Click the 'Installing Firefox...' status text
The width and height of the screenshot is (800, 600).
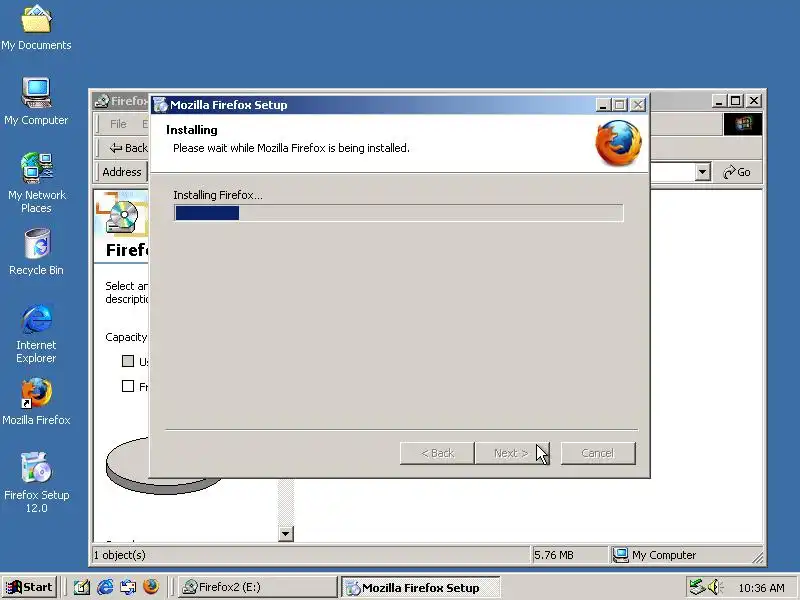click(218, 195)
